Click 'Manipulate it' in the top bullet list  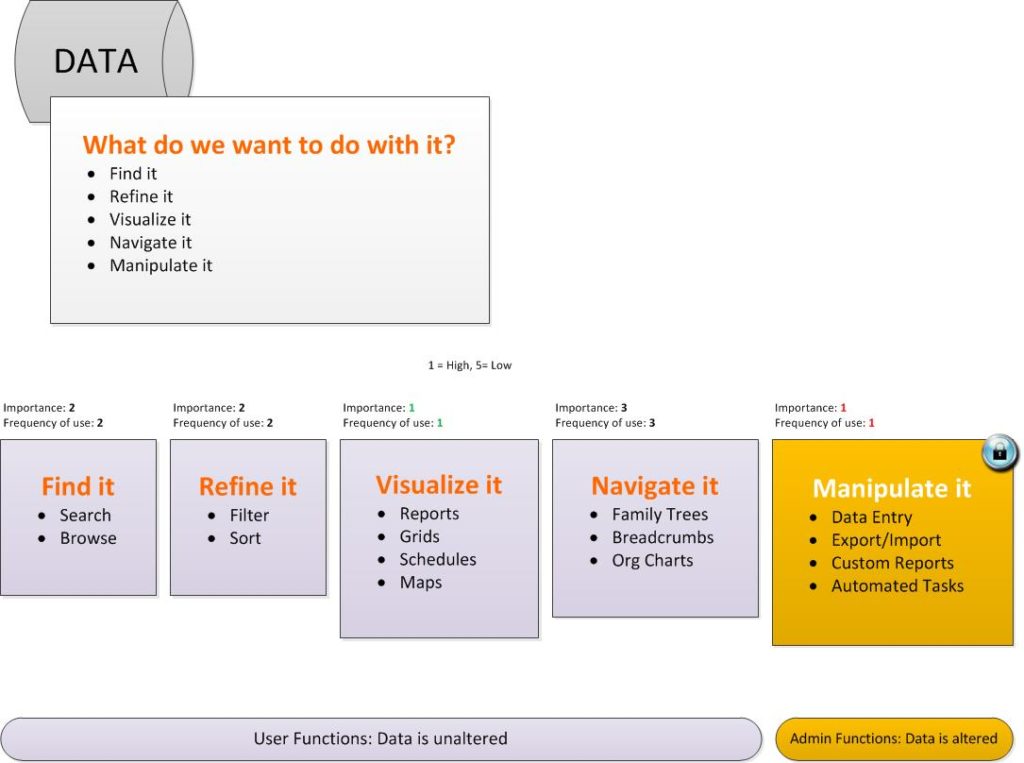[161, 266]
